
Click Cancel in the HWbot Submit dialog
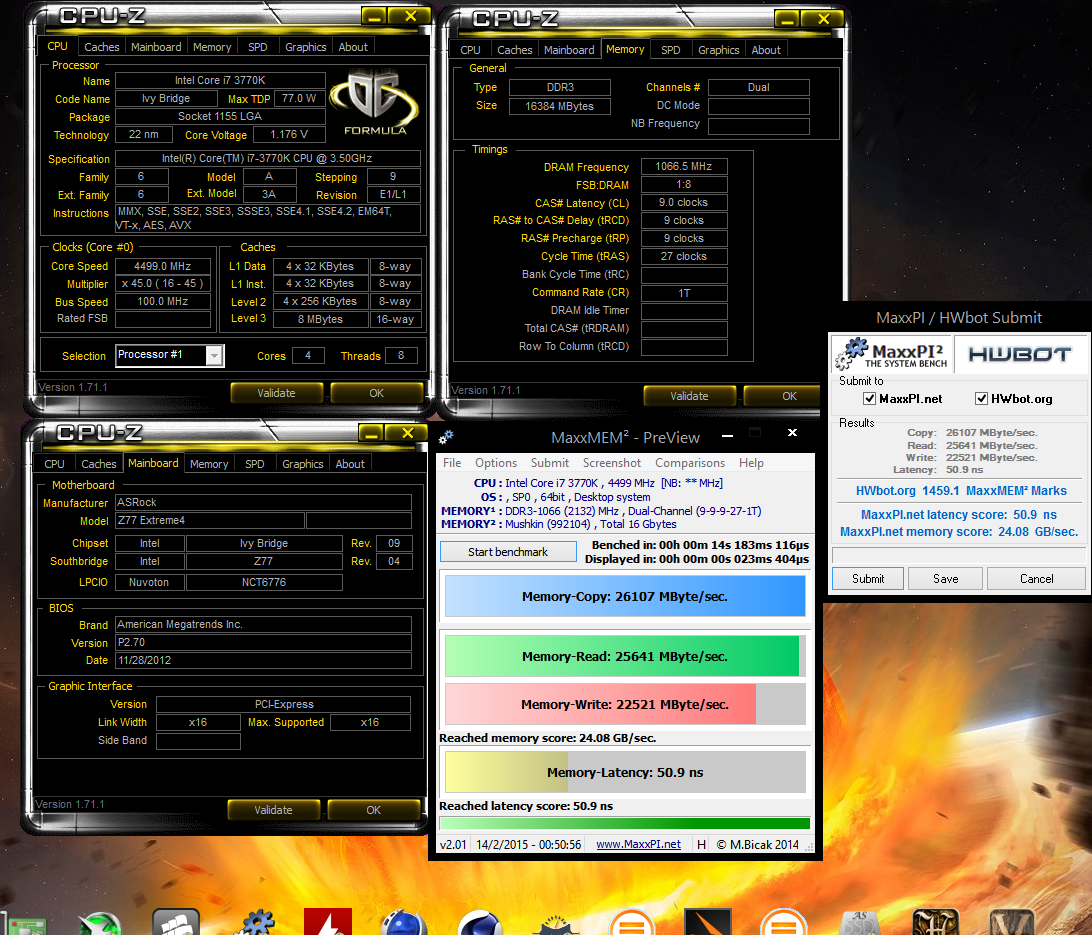1036,579
